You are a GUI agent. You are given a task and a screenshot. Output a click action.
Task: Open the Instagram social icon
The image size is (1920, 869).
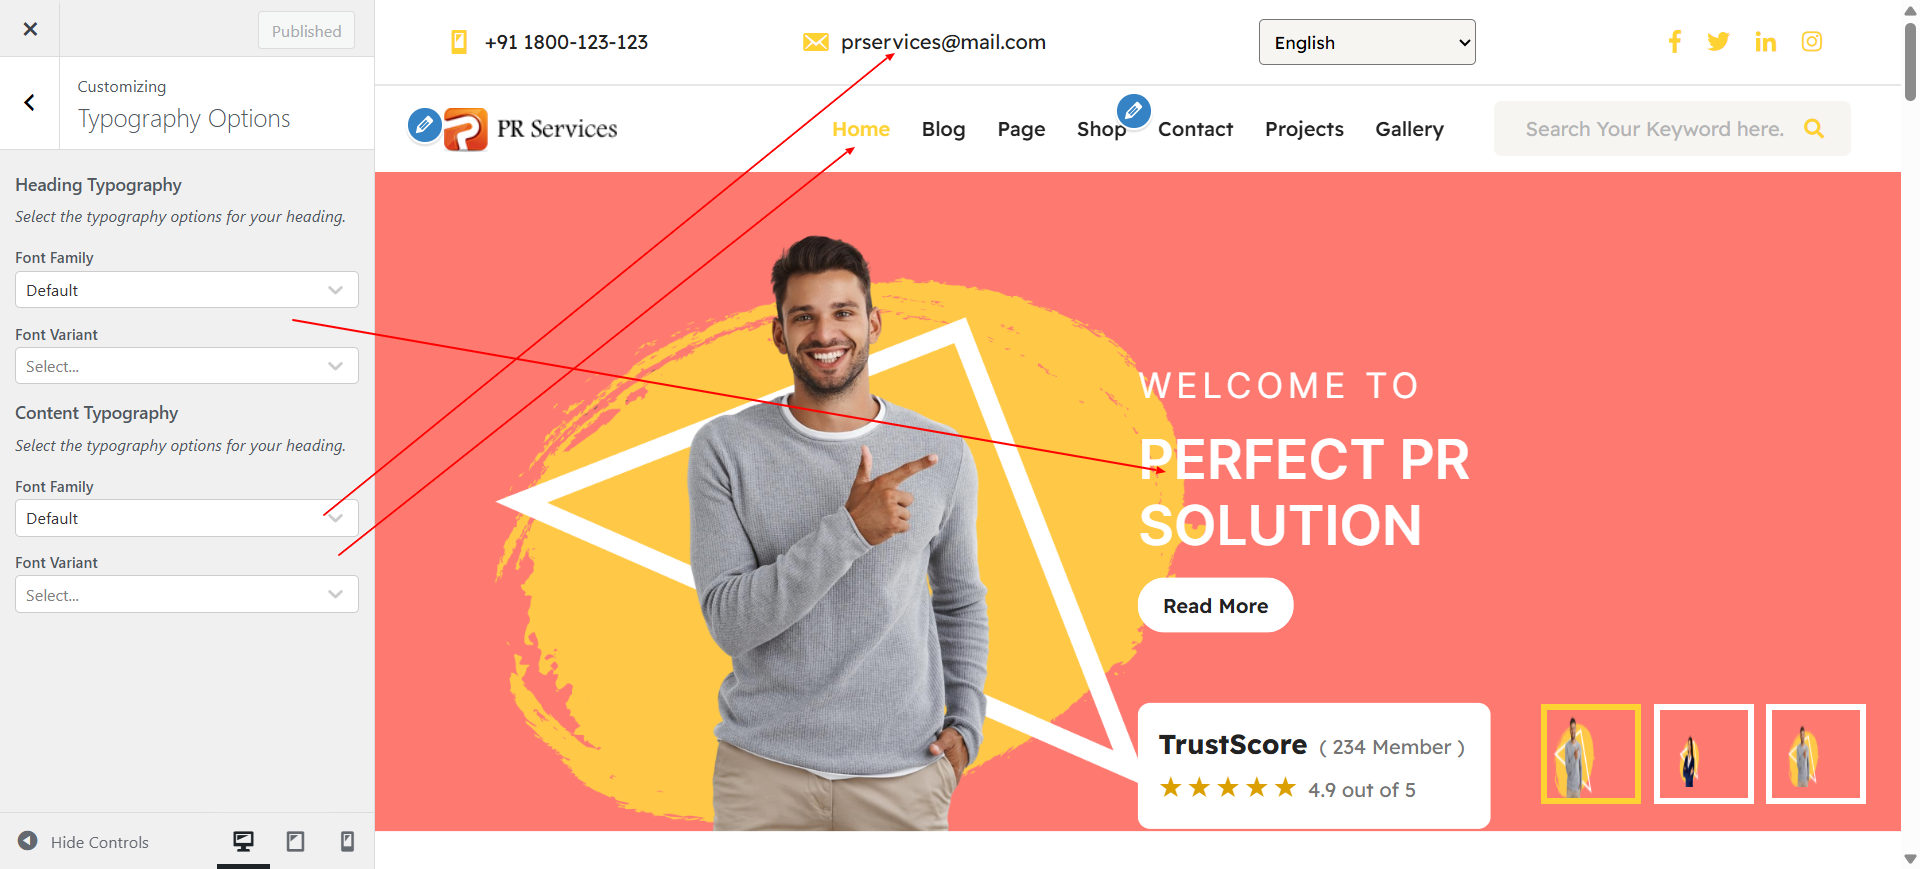coord(1812,41)
